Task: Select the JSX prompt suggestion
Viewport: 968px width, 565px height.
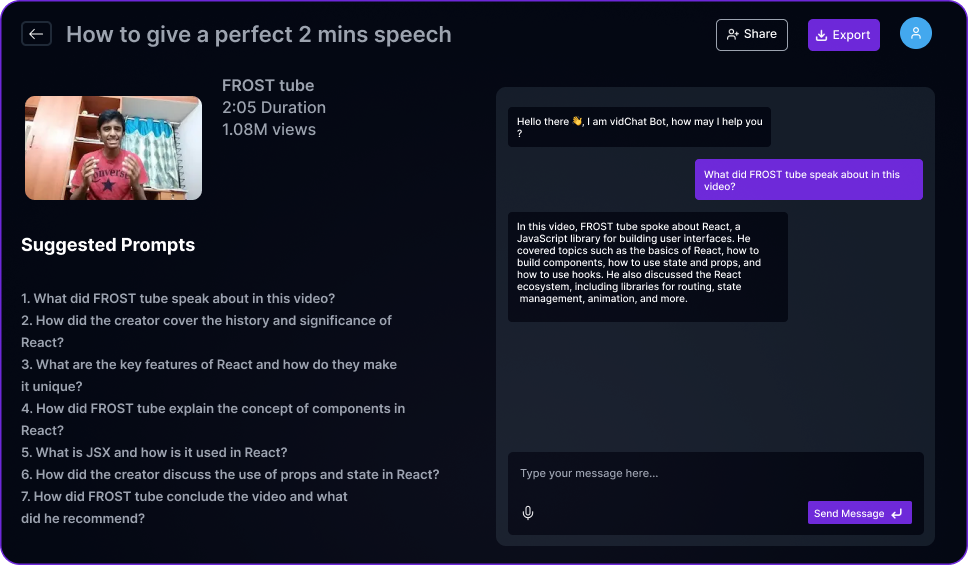Action: tap(154, 452)
